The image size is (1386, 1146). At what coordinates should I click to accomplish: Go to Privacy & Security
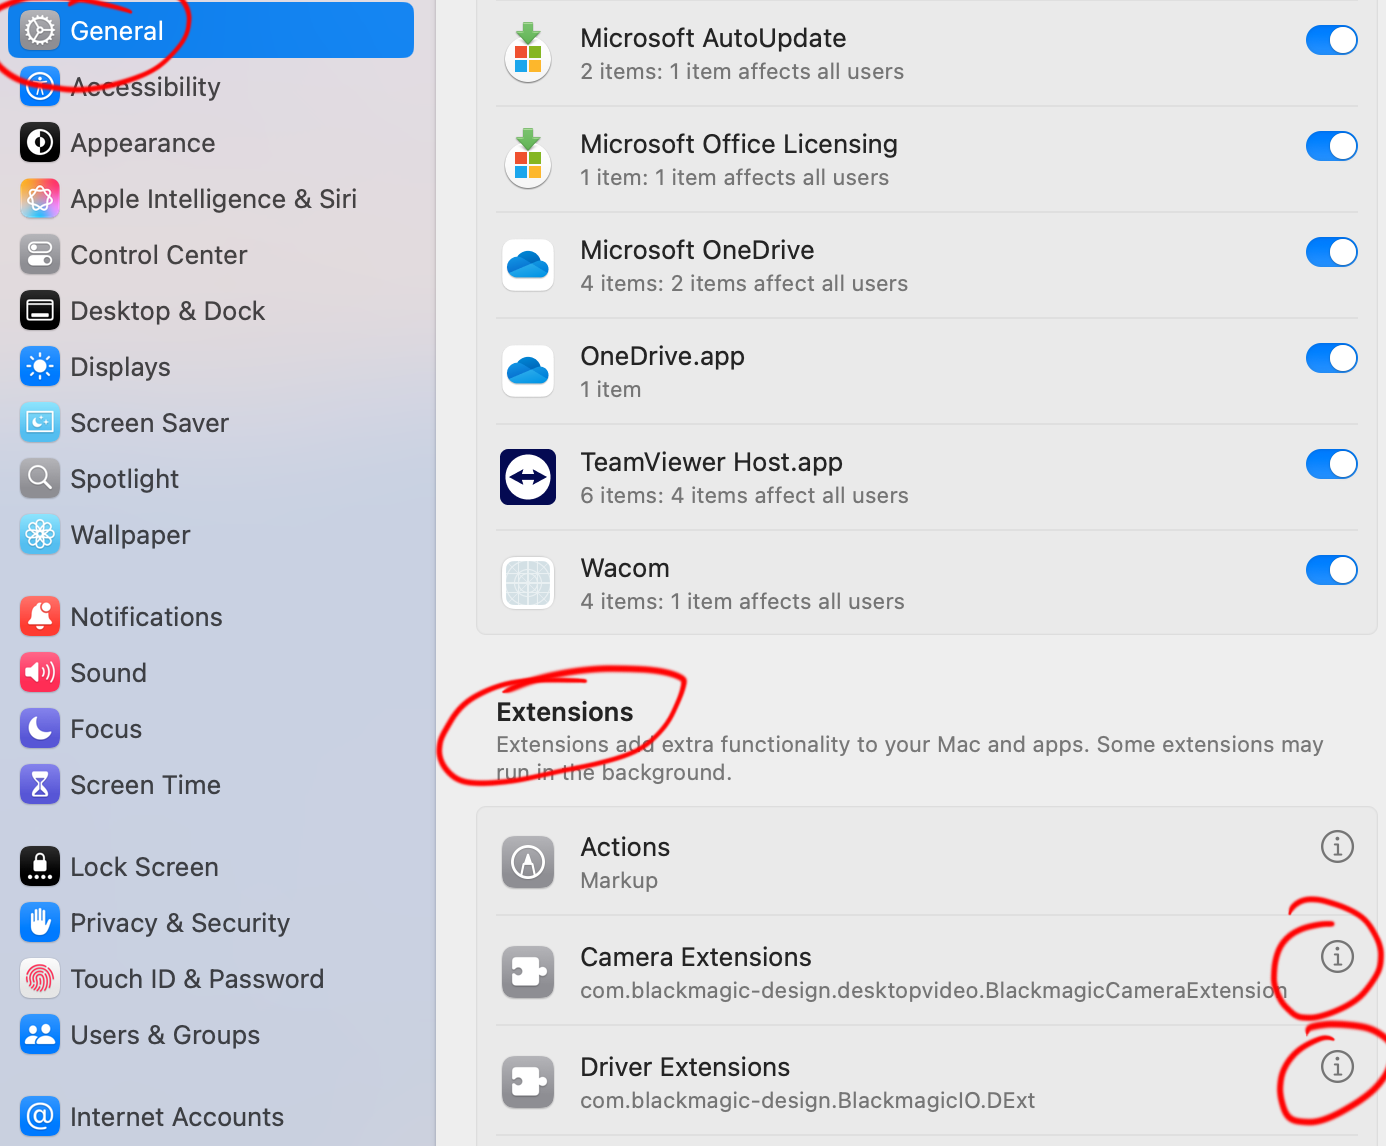(211, 923)
